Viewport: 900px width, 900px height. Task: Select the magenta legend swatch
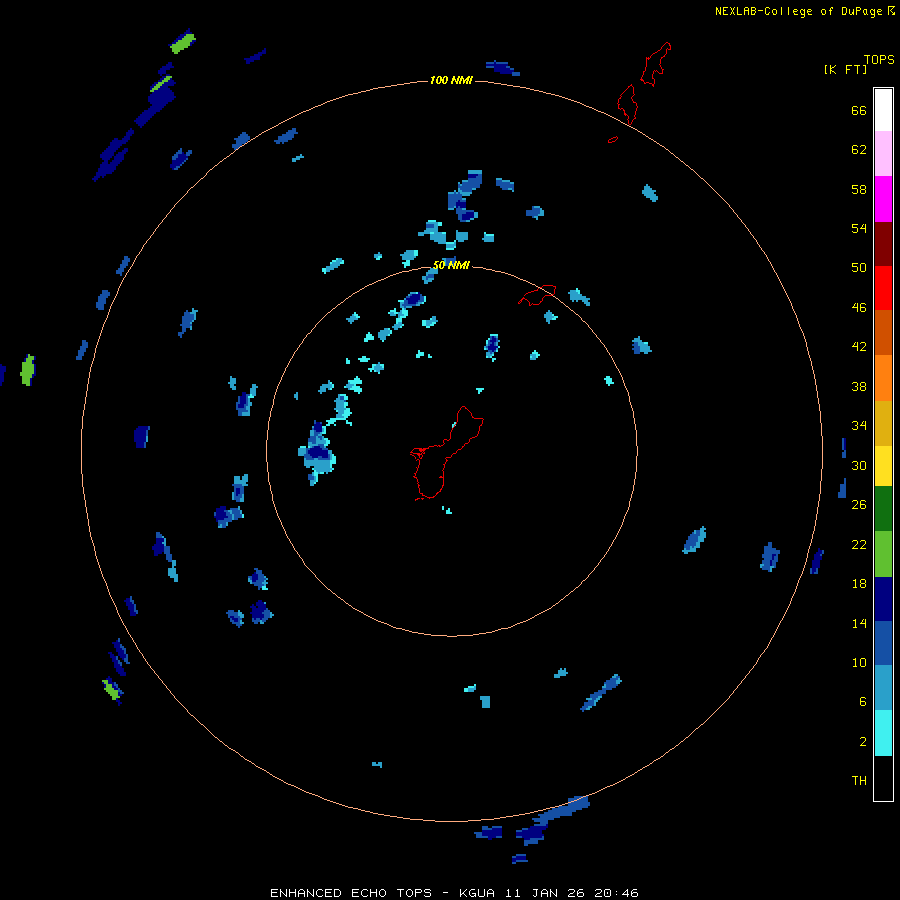pyautogui.click(x=883, y=199)
